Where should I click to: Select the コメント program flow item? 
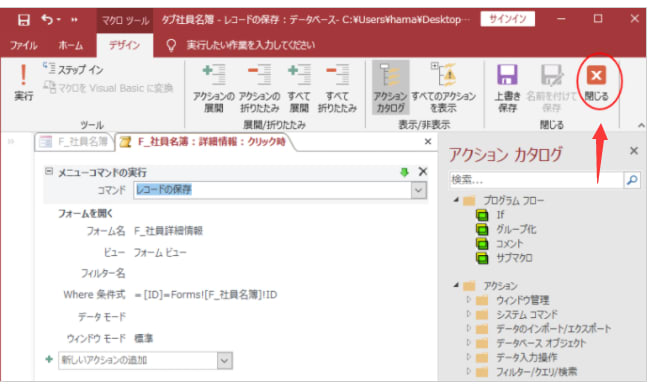510,243
